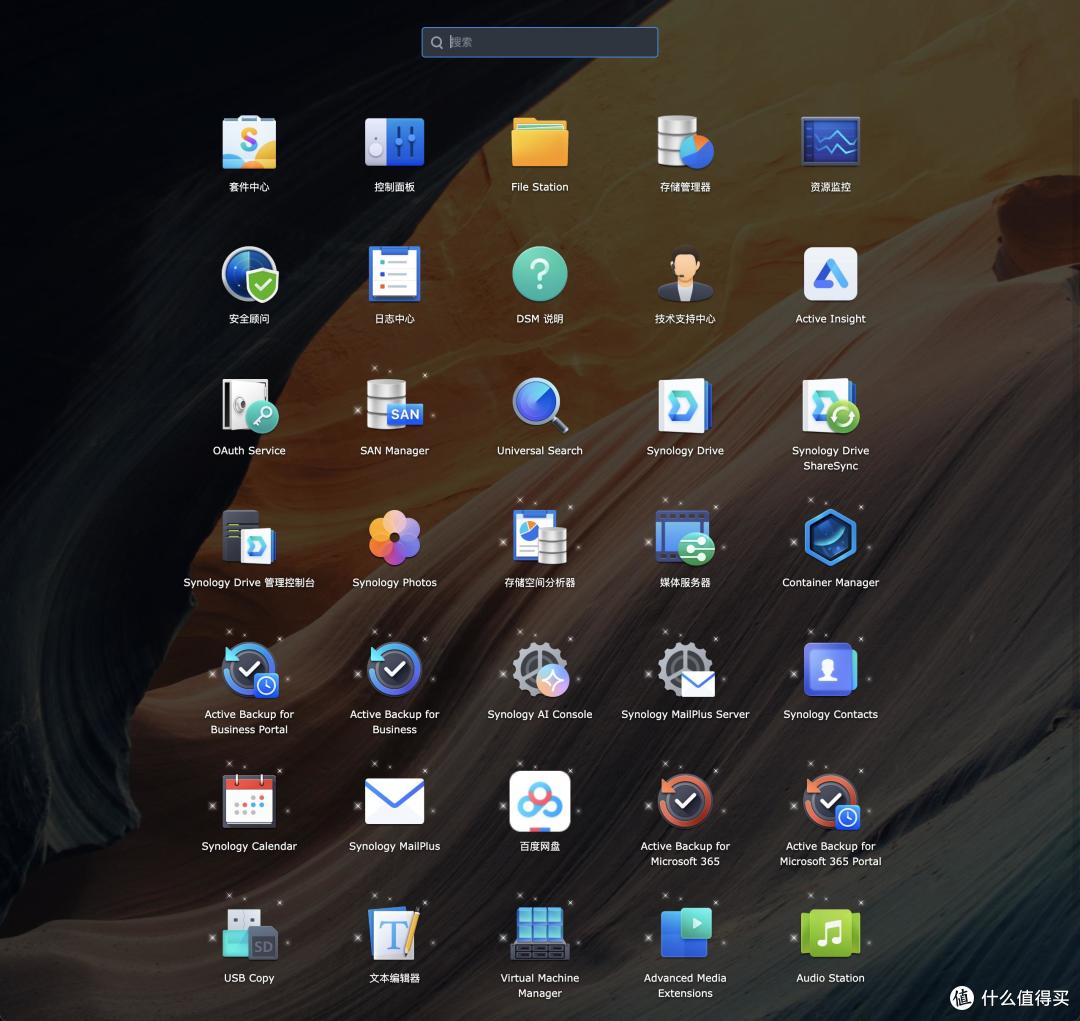This screenshot has height=1021, width=1080.
Task: Open Synology Drive 管理控制台
Action: (x=249, y=537)
